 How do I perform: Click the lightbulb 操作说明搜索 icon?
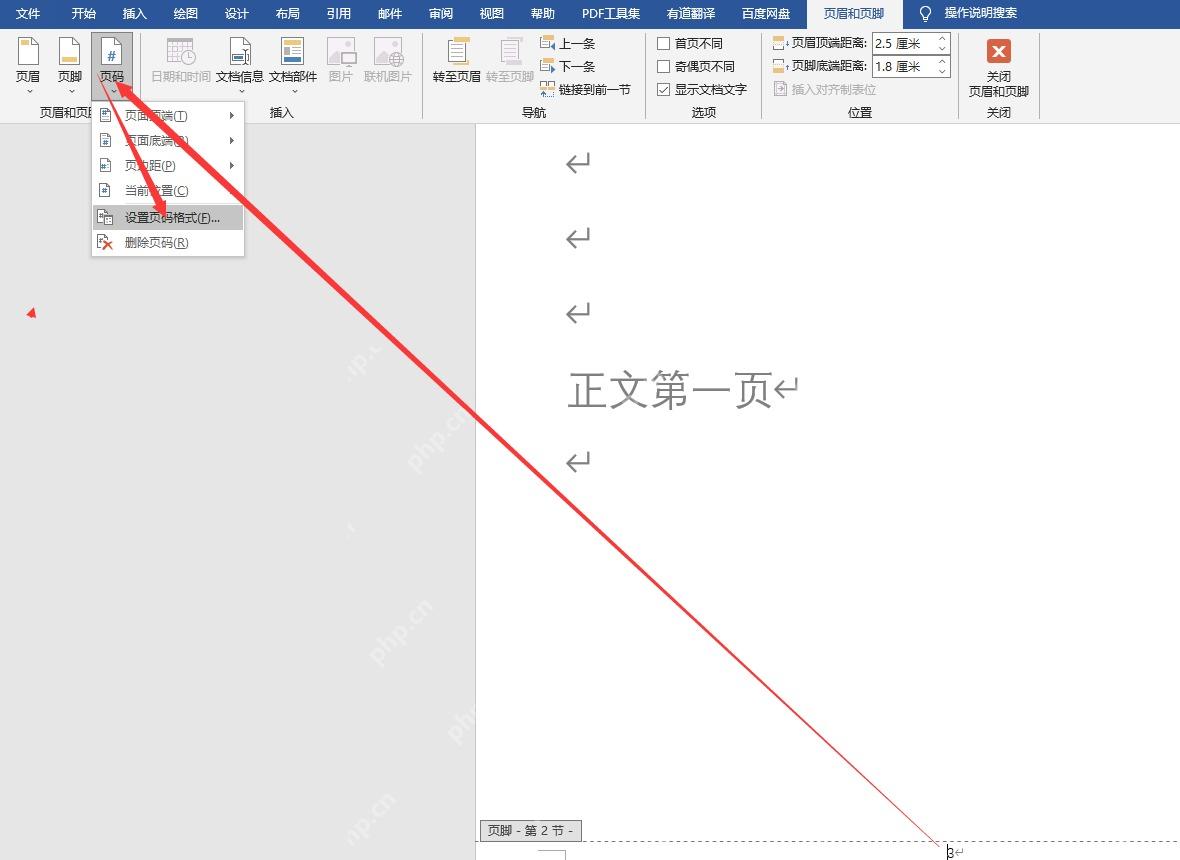click(926, 14)
